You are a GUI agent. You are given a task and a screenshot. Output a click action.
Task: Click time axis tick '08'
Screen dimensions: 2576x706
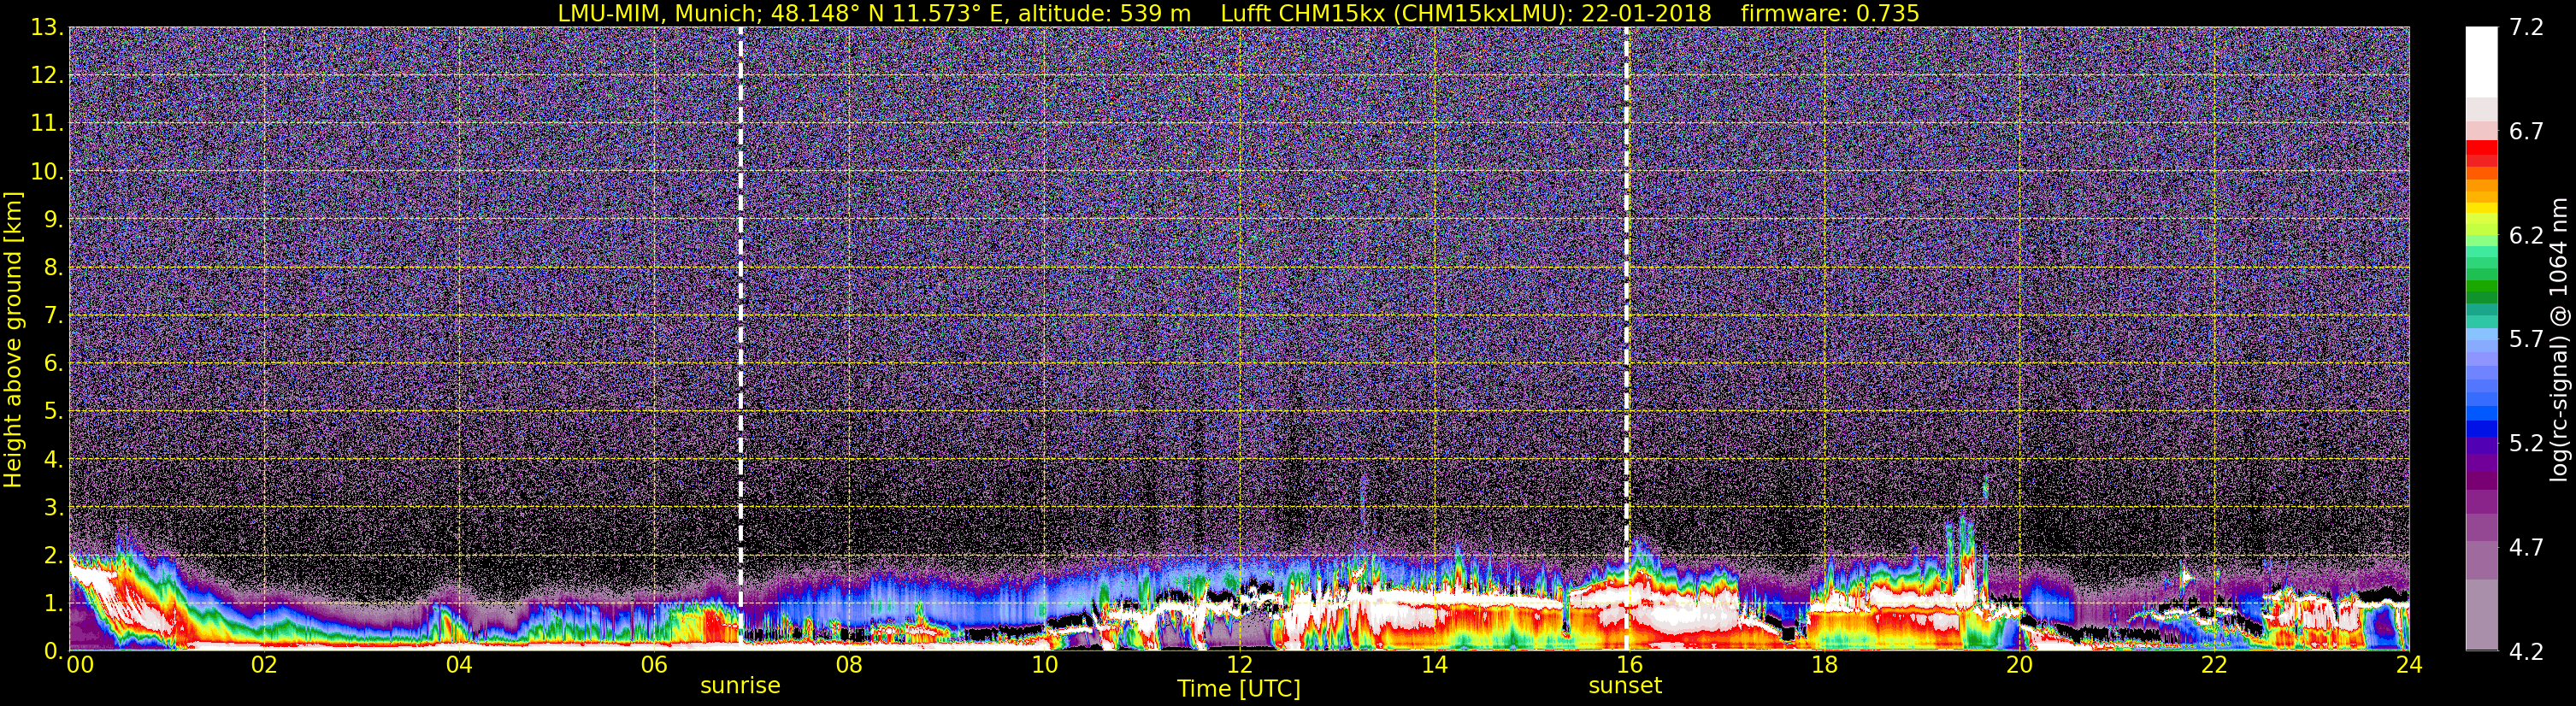849,666
